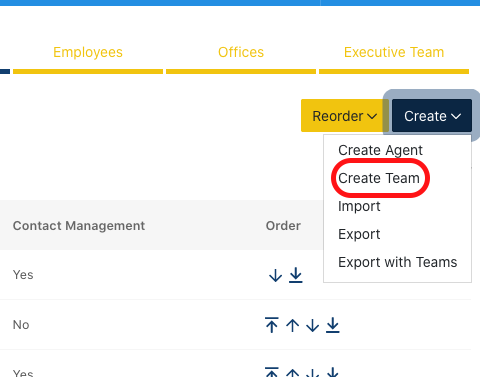
Task: Select the Import menu option
Action: pyautogui.click(x=359, y=206)
